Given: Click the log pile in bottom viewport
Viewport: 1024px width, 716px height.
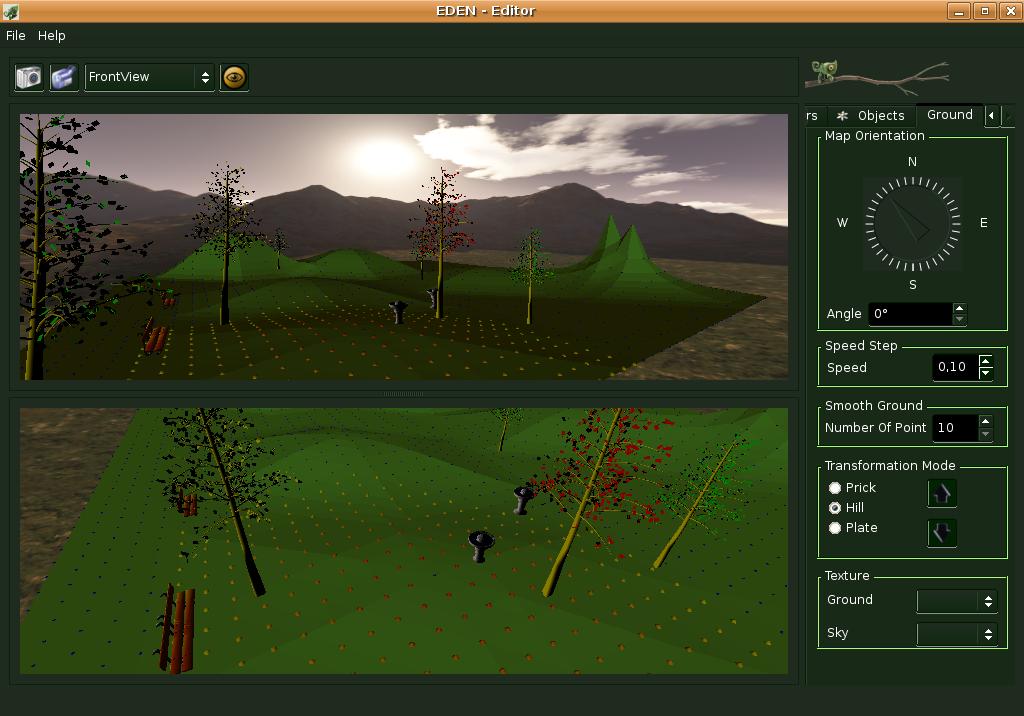Looking at the screenshot, I should pos(177,629).
